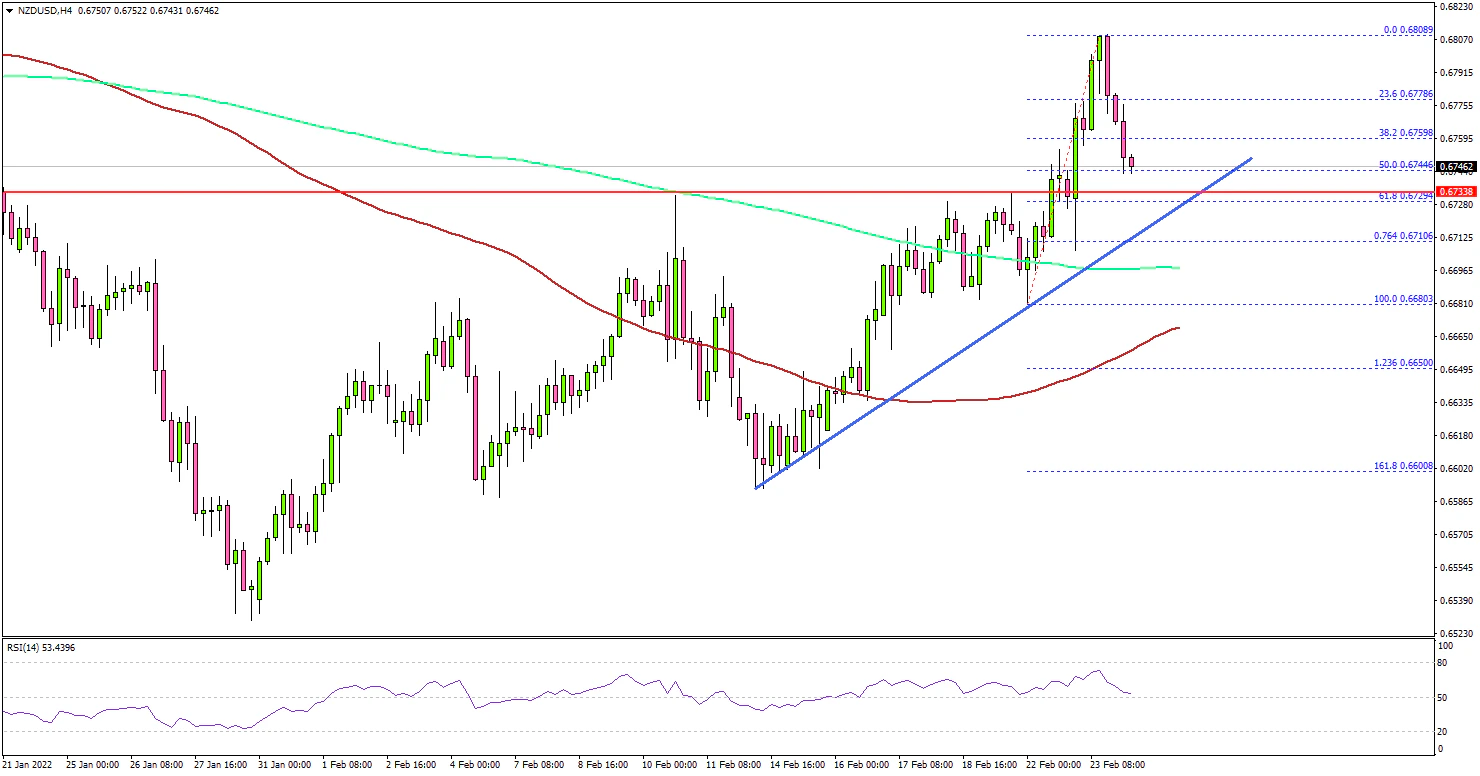The width and height of the screenshot is (1480, 776).
Task: Select the 50.0 Fibonacci level label
Action: [1407, 165]
